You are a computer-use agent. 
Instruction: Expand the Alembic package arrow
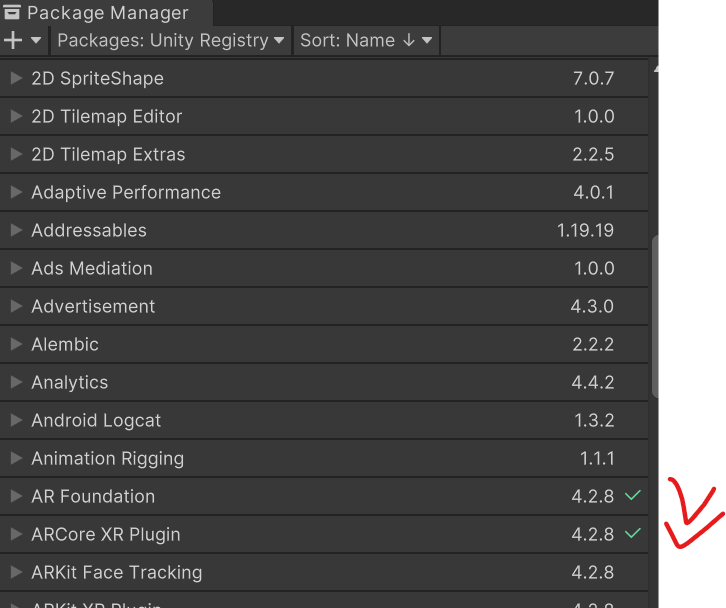pos(16,344)
